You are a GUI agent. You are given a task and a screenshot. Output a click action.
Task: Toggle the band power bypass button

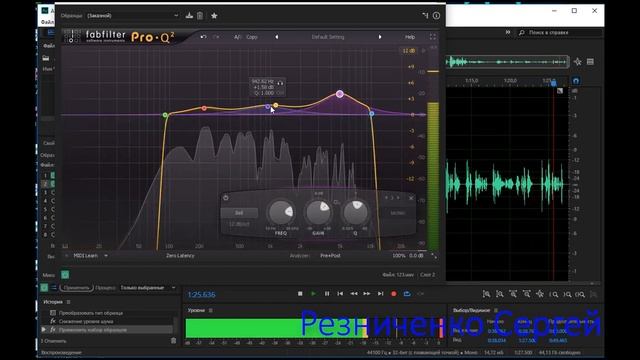point(226,198)
